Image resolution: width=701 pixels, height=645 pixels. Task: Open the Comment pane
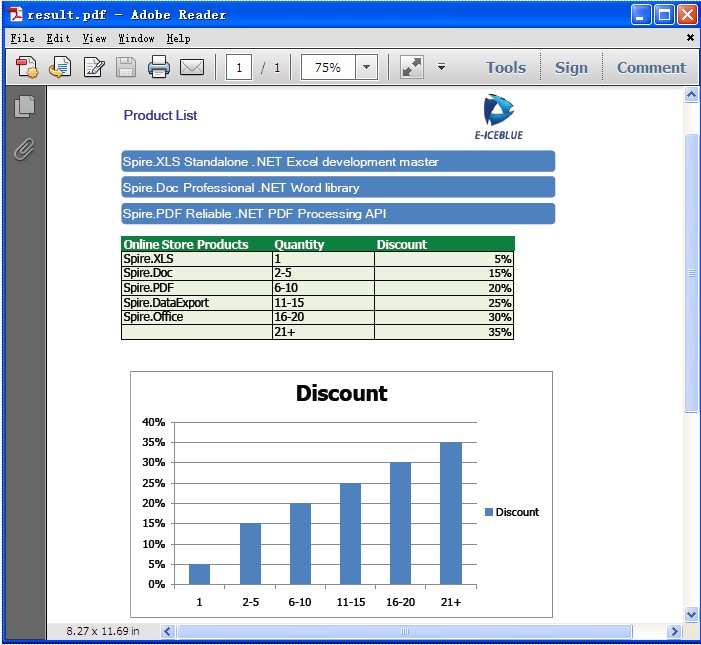[651, 67]
